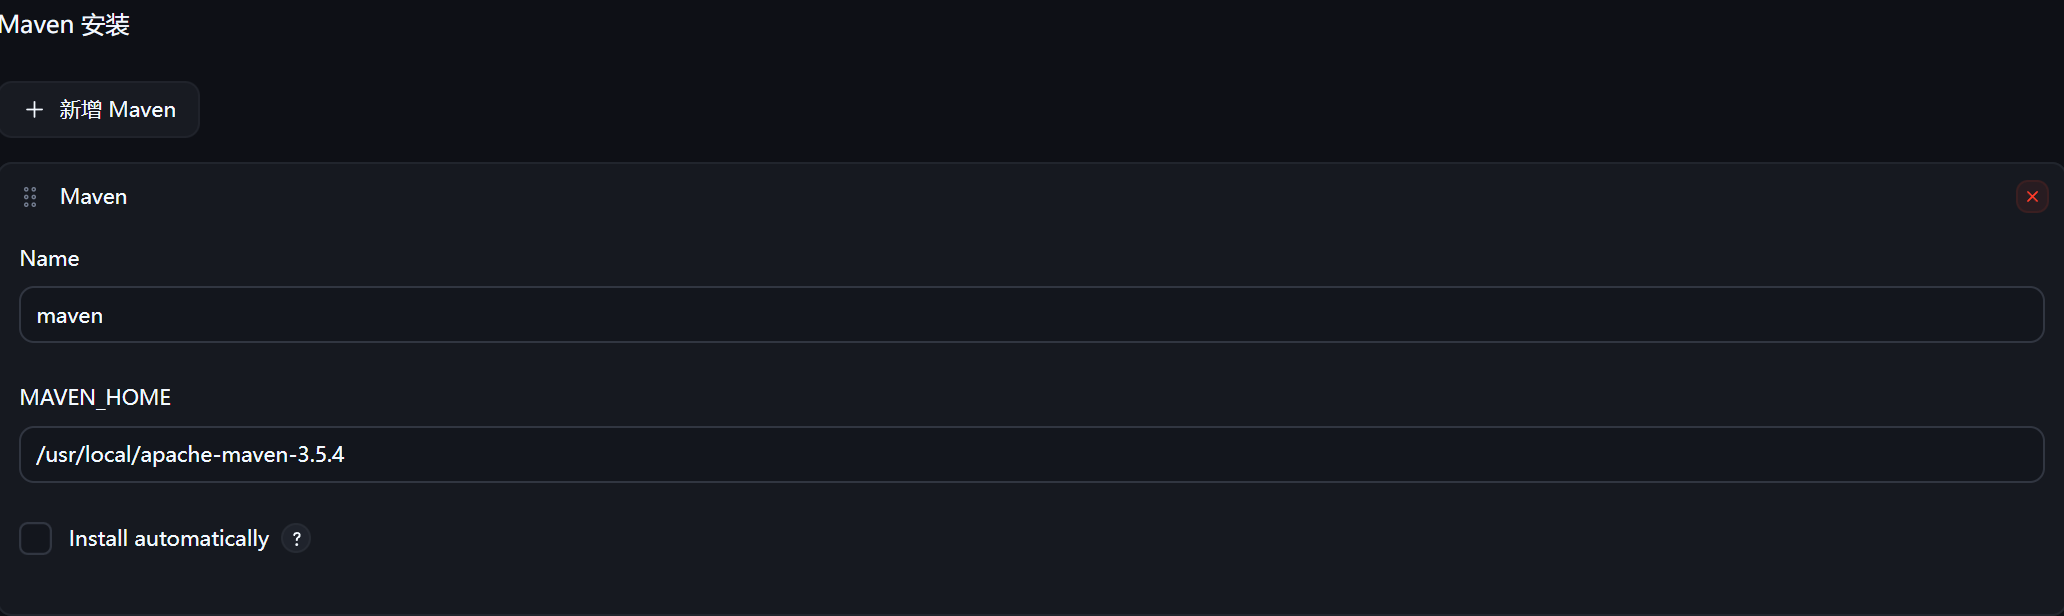Place cursor in text 'maven' in Name
2064x616 pixels.
pos(70,316)
